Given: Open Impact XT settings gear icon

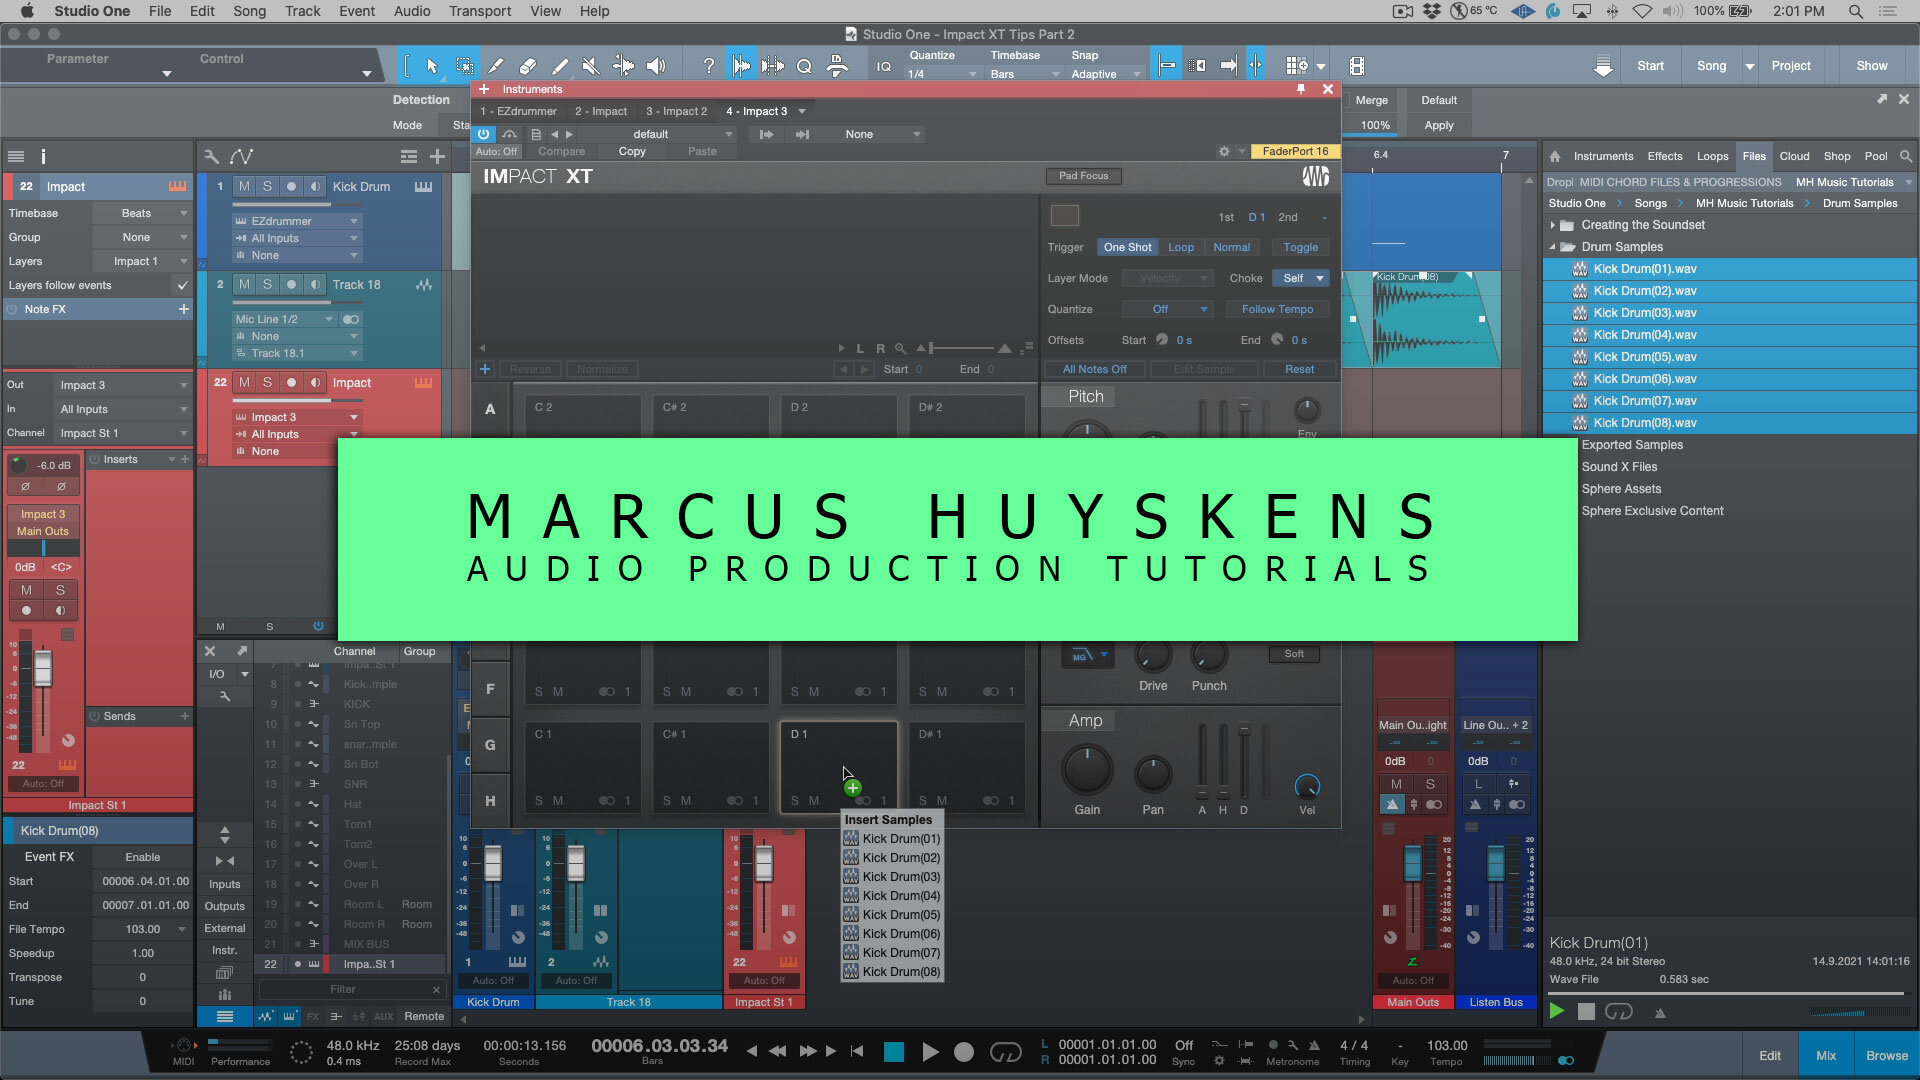Looking at the screenshot, I should point(1224,151).
